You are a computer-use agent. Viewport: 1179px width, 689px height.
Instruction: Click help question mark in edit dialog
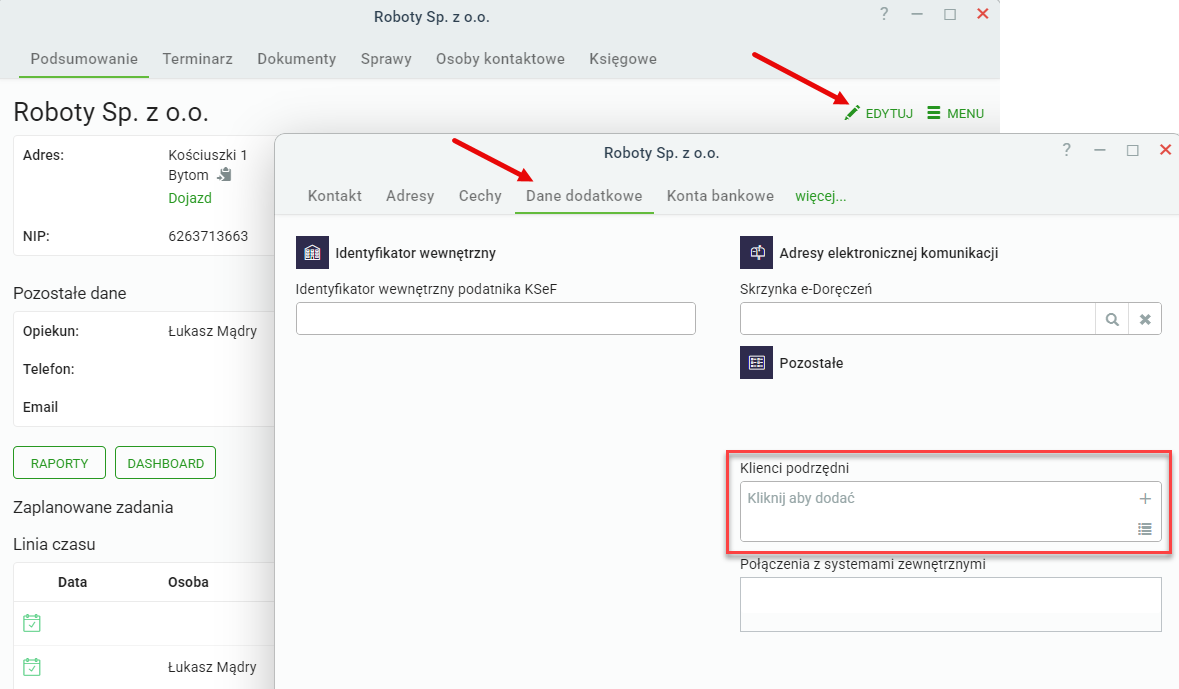[x=1066, y=150]
